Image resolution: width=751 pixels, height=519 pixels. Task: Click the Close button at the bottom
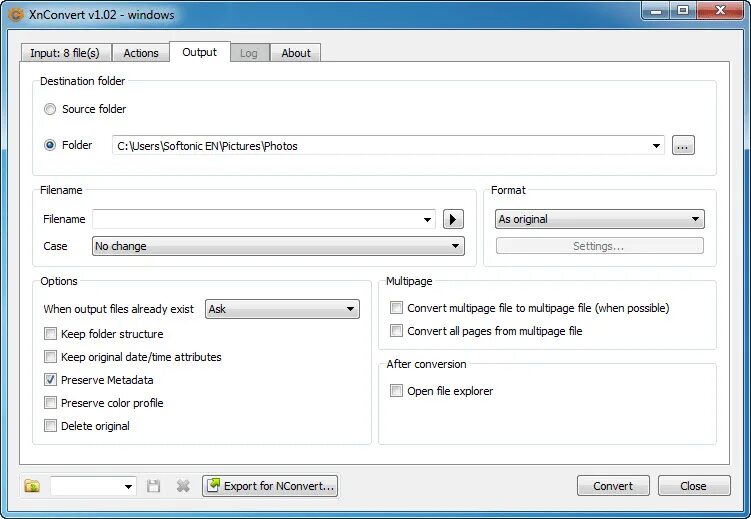(x=694, y=486)
